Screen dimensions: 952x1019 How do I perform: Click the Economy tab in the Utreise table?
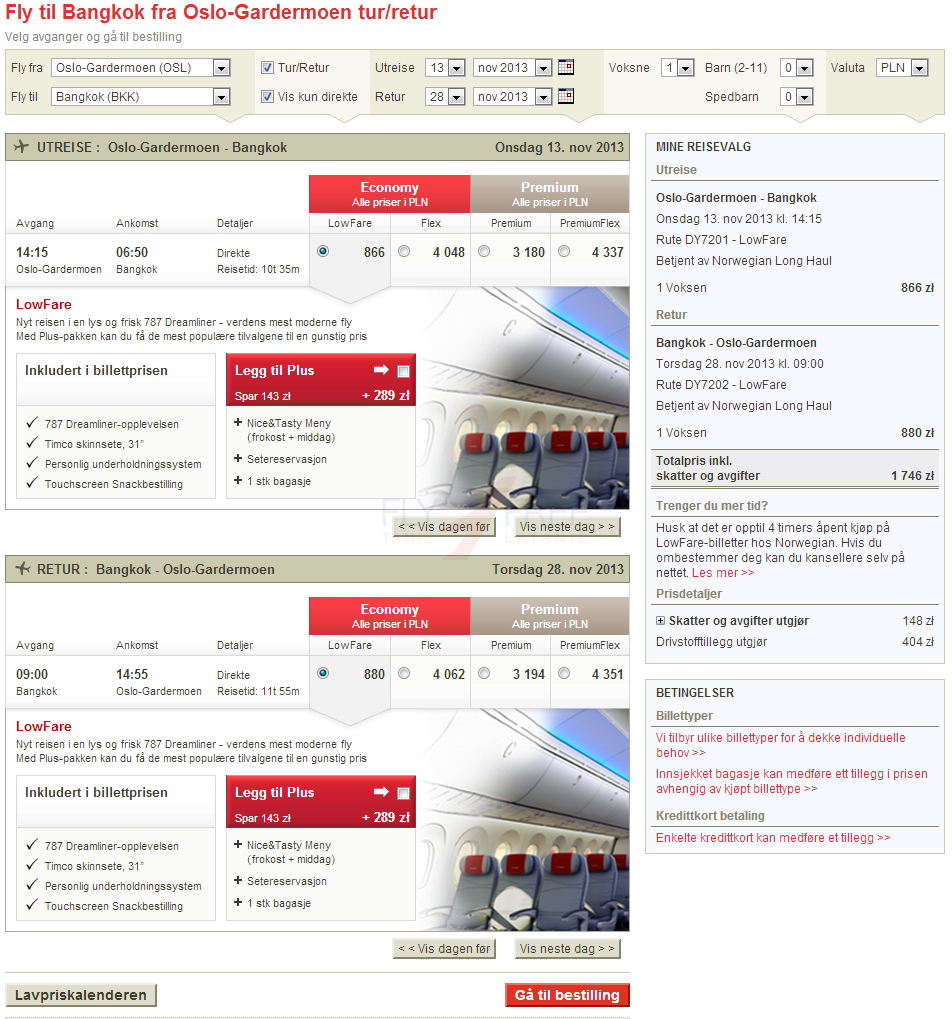(x=389, y=194)
